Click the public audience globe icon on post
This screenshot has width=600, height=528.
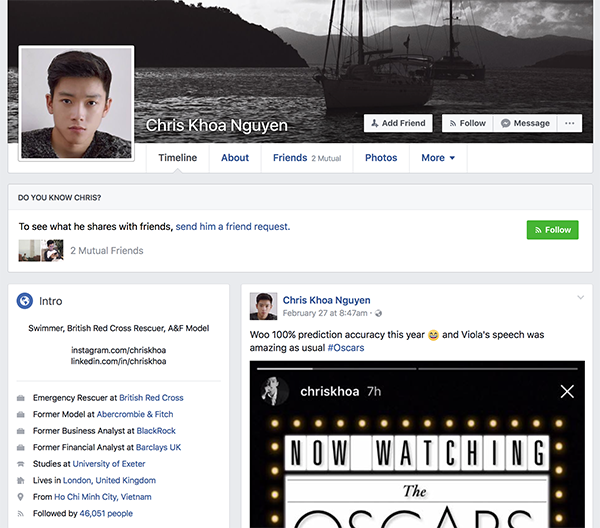378,314
